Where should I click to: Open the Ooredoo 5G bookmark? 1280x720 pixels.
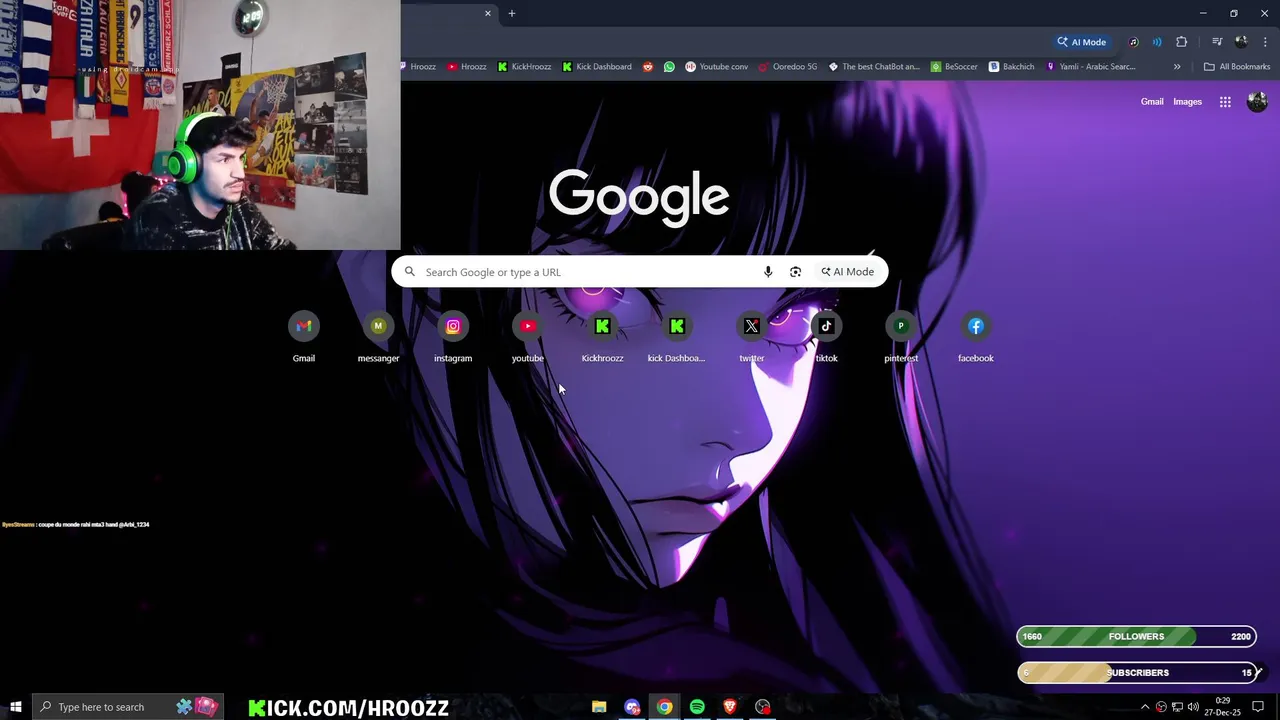coord(788,67)
